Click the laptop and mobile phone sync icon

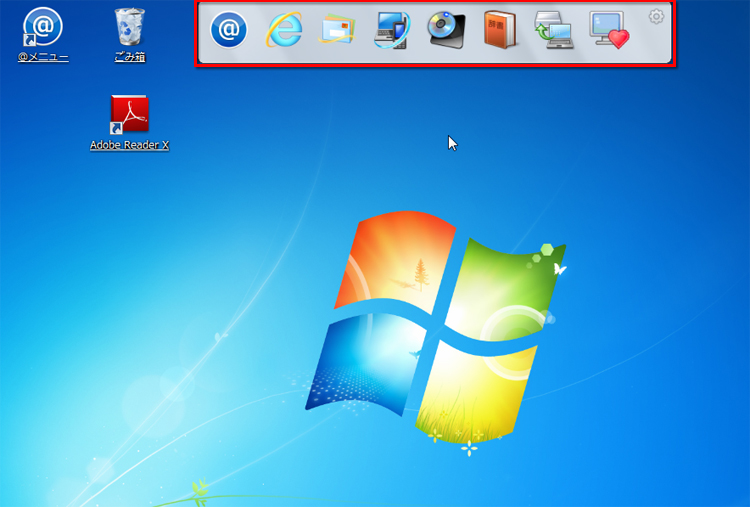pos(391,30)
